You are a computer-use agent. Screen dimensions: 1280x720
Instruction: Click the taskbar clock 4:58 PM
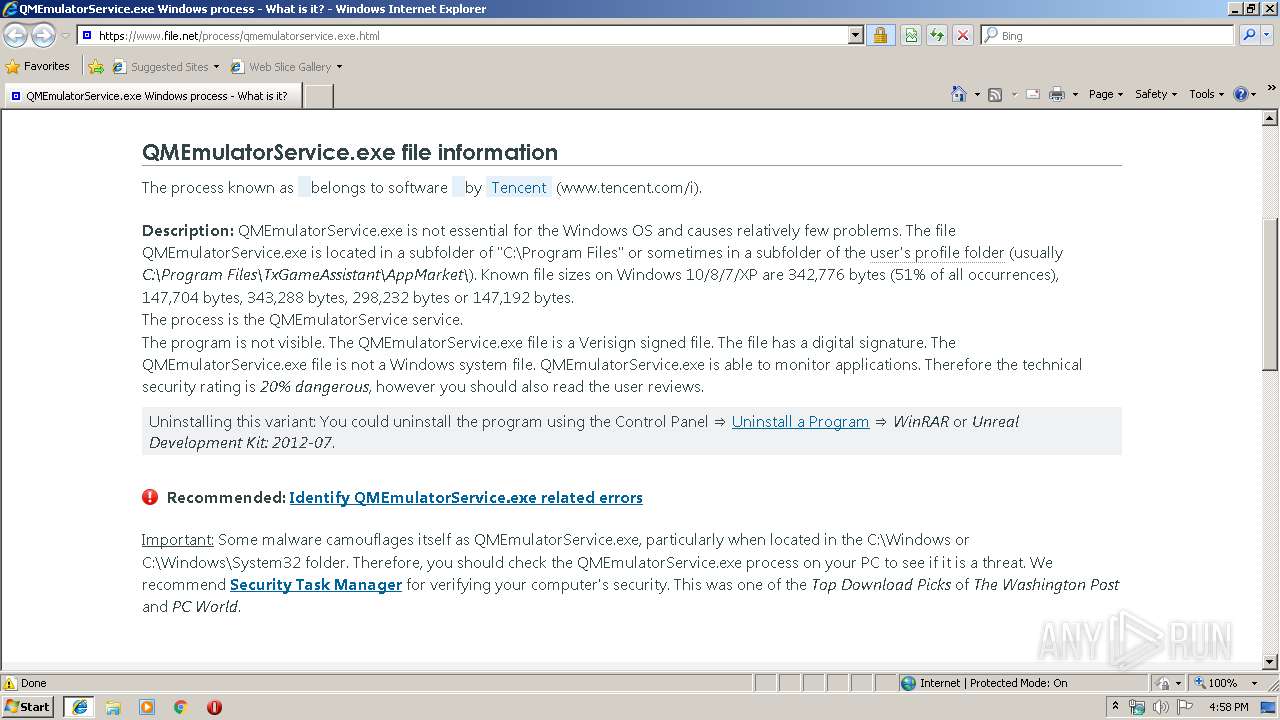point(1228,707)
